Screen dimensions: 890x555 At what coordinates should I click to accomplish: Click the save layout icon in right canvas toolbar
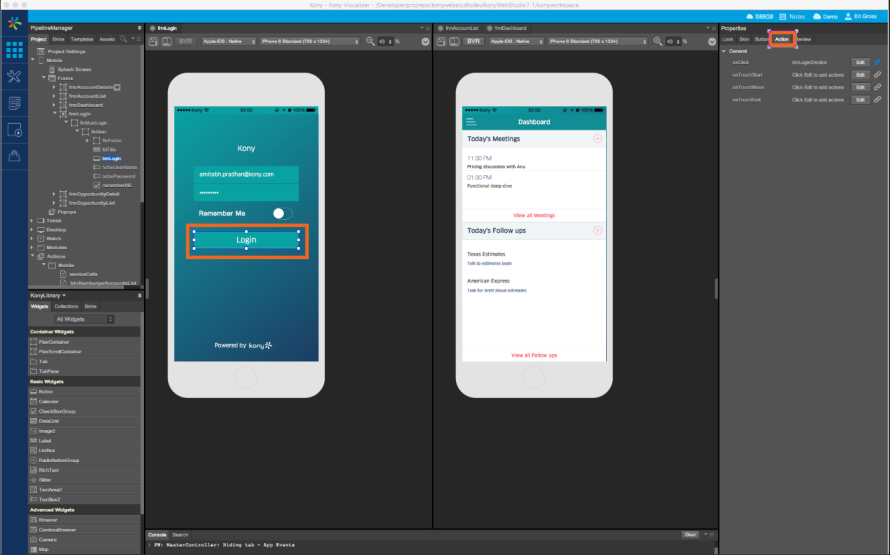[x=442, y=41]
